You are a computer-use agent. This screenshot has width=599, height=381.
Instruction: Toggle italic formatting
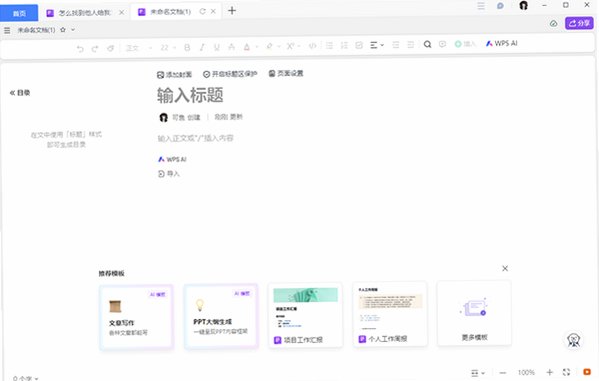pos(202,47)
